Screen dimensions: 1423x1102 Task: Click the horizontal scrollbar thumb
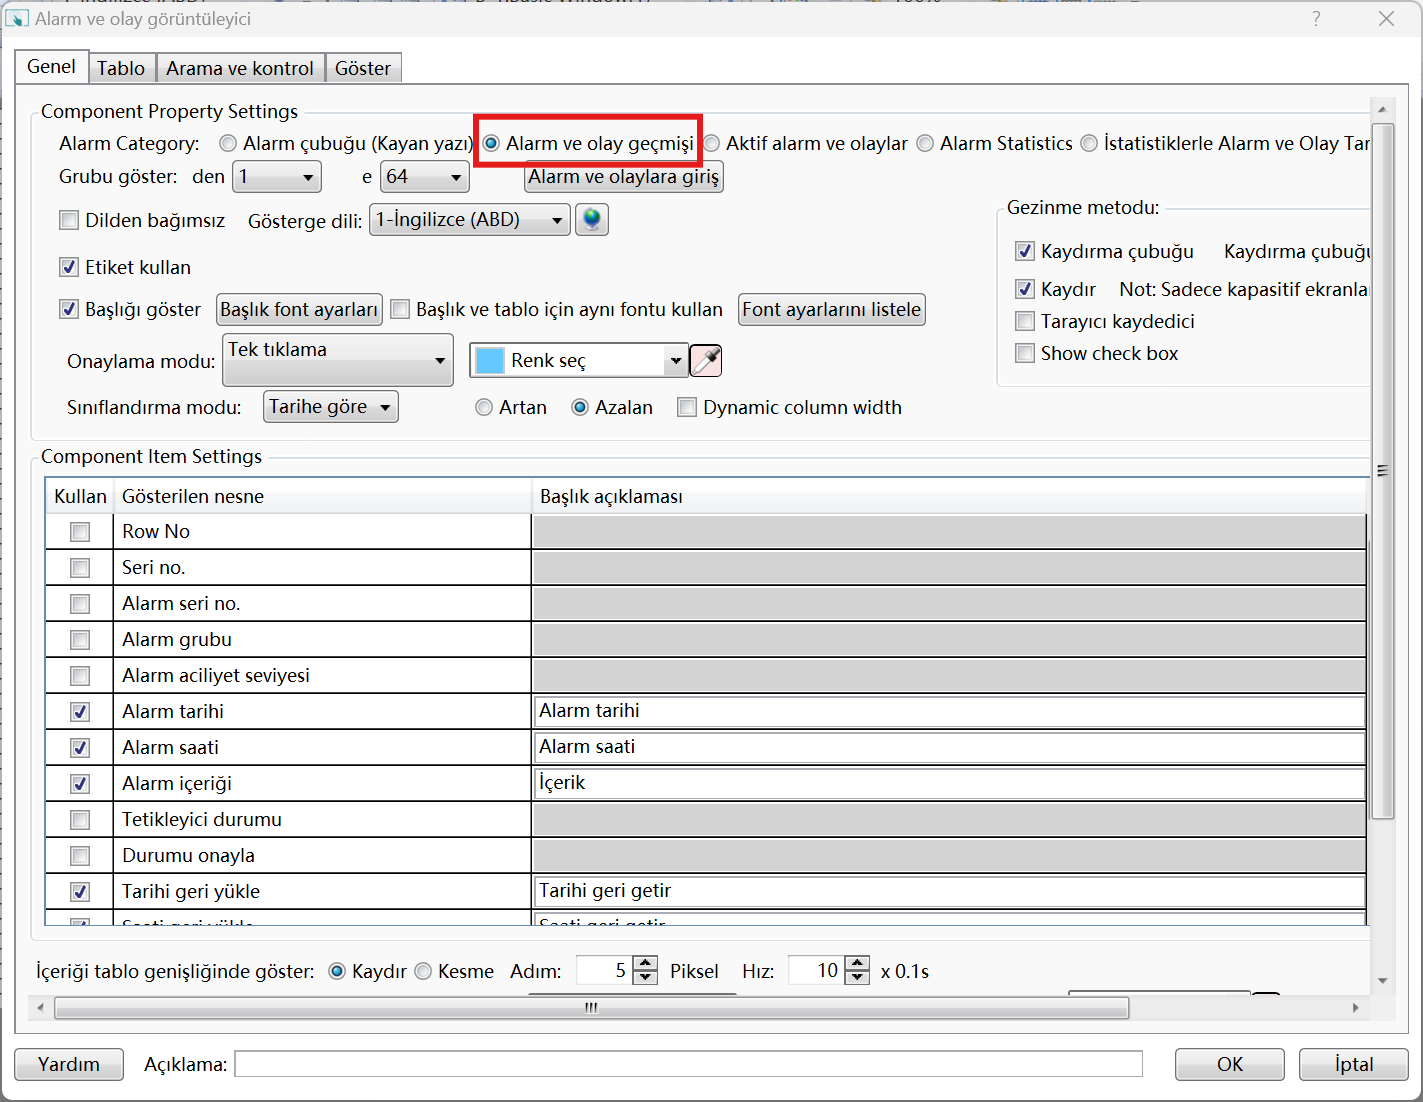click(x=591, y=1008)
